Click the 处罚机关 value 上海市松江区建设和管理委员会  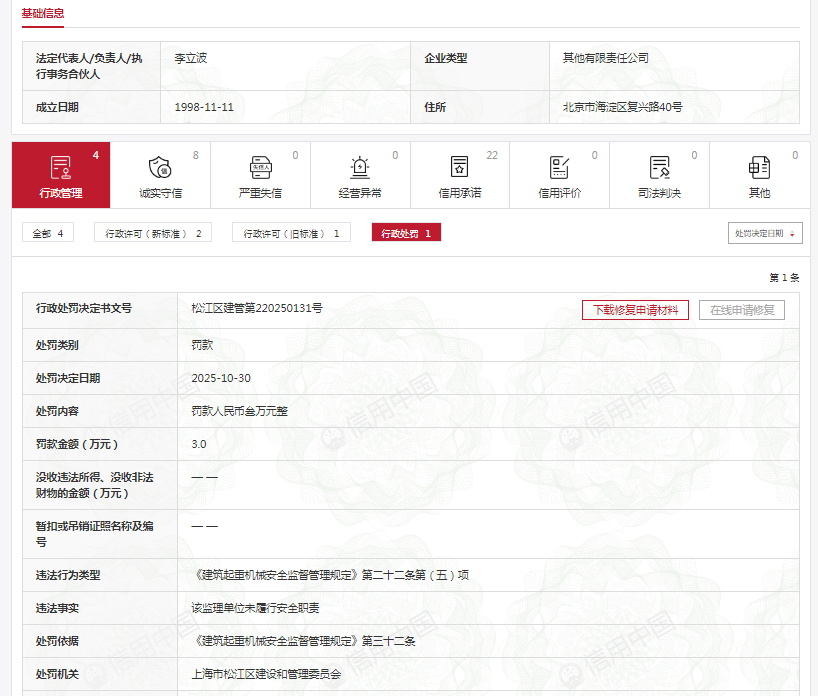(x=266, y=674)
